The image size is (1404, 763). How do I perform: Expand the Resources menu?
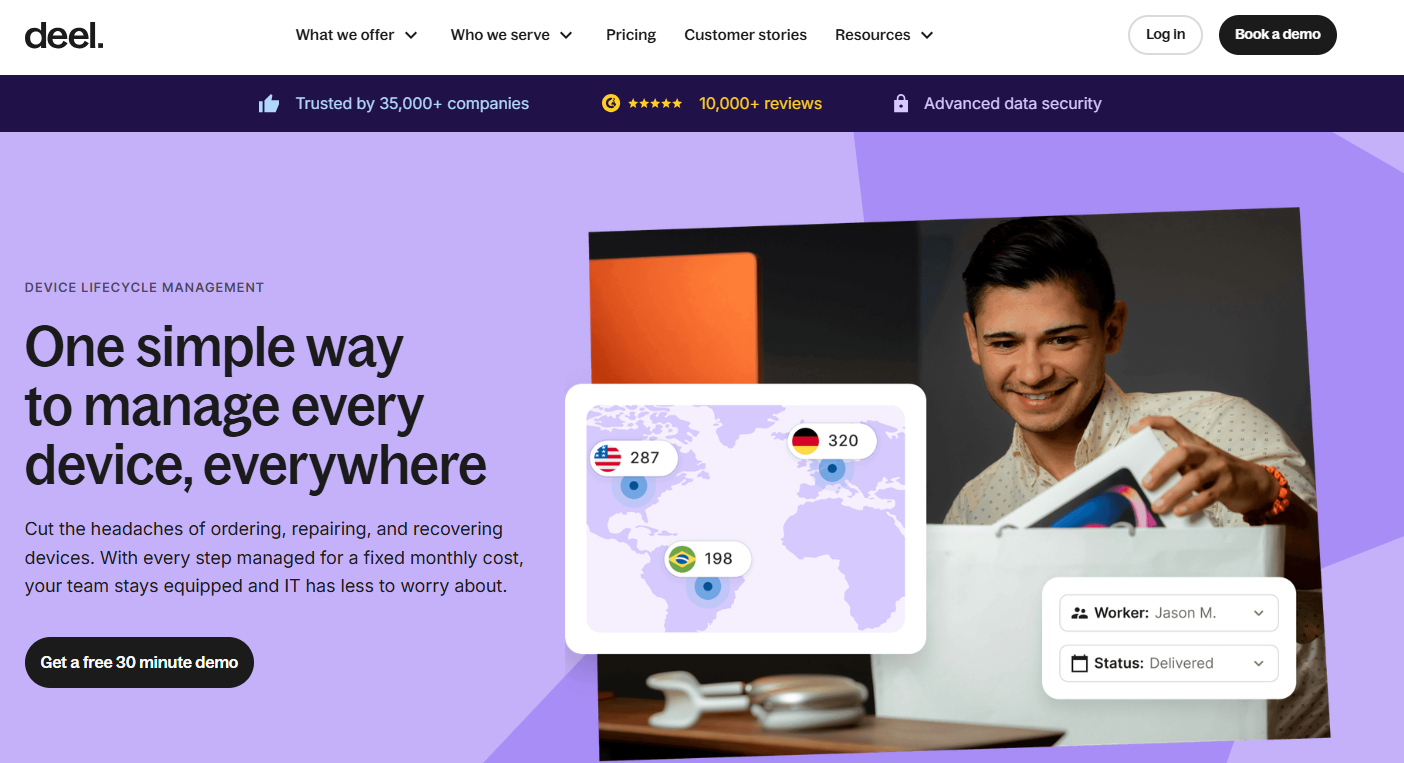pos(885,35)
